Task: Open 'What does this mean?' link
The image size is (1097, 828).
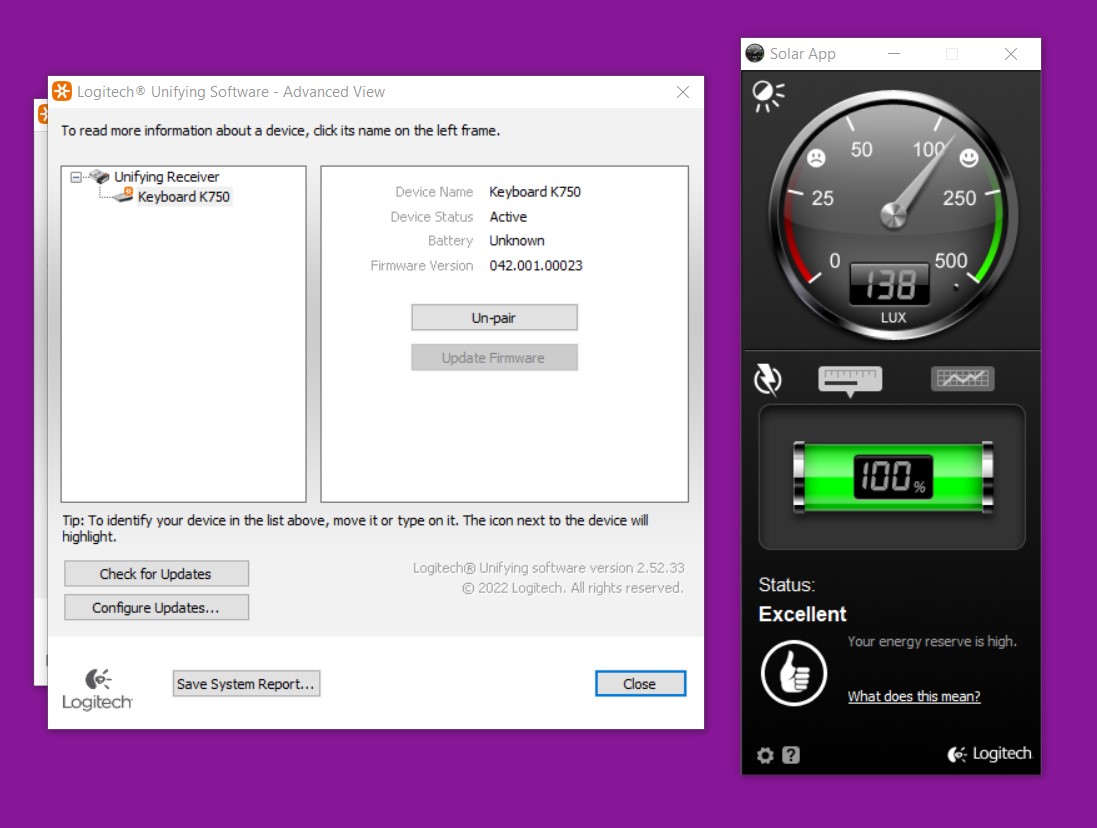Action: point(914,697)
